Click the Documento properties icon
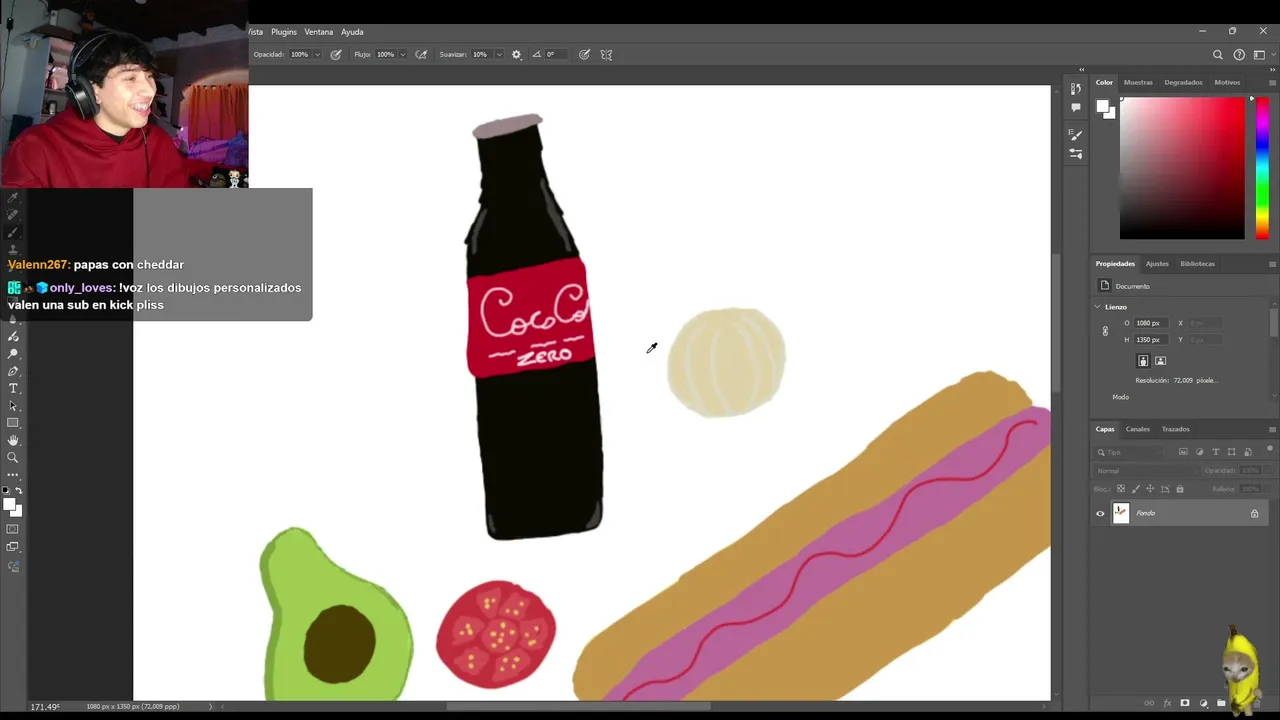This screenshot has height=720, width=1280. [1104, 286]
